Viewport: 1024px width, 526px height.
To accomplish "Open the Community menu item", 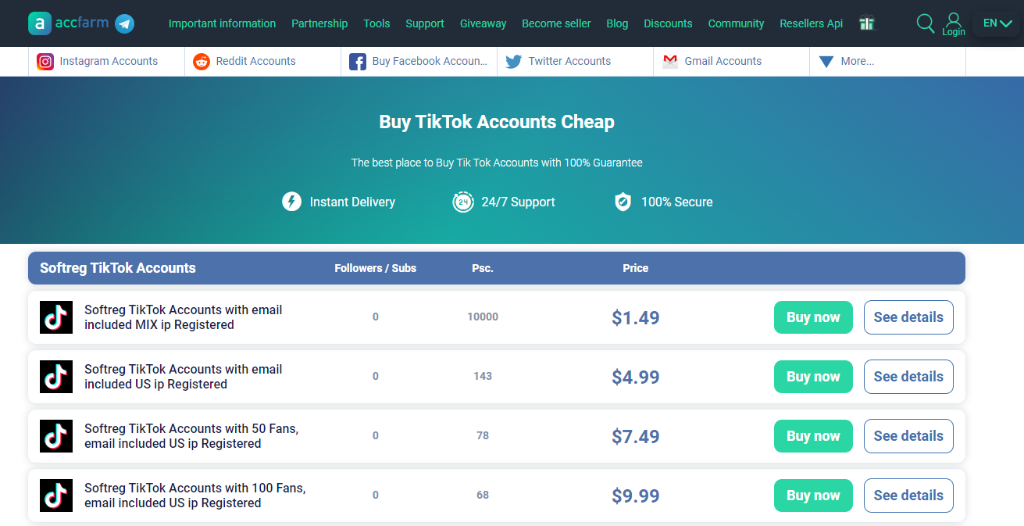I will tap(736, 24).
